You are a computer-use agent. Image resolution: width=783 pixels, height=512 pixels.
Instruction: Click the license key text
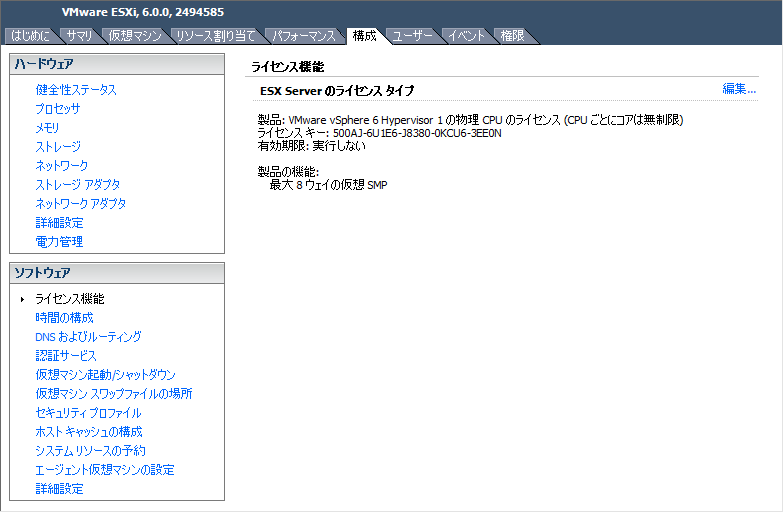pos(380,133)
